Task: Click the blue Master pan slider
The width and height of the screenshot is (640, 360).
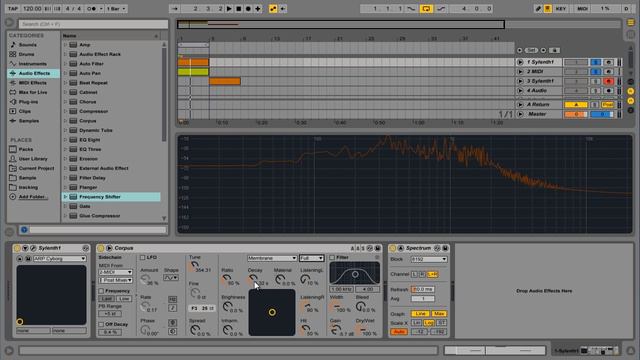Action: [602, 114]
